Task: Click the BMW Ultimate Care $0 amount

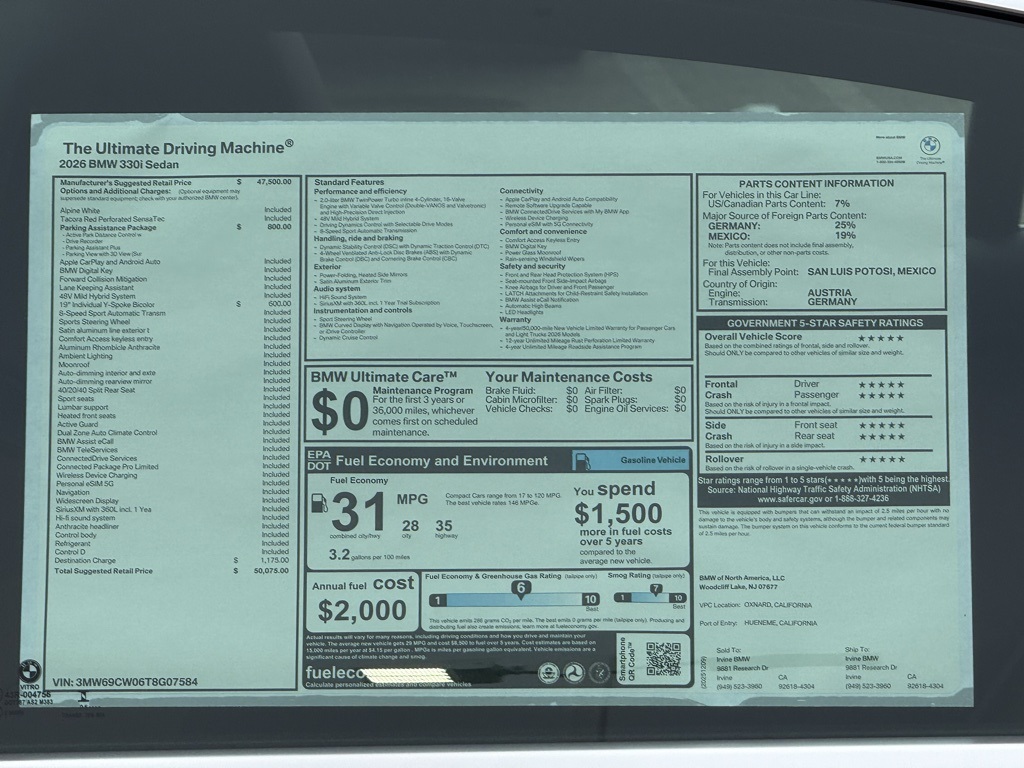Action: 338,410
